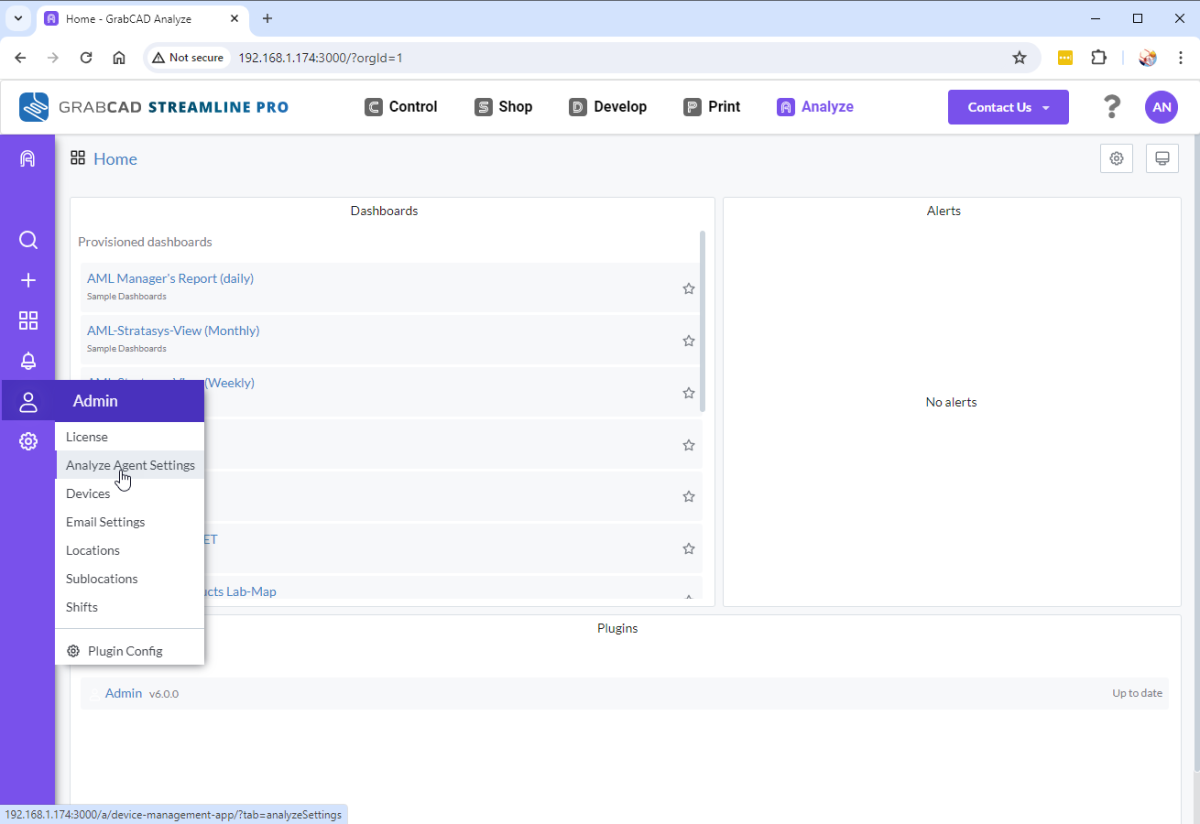Image resolution: width=1200 pixels, height=824 pixels.
Task: Click the dashboards list scrollbar
Action: pyautogui.click(x=702, y=321)
